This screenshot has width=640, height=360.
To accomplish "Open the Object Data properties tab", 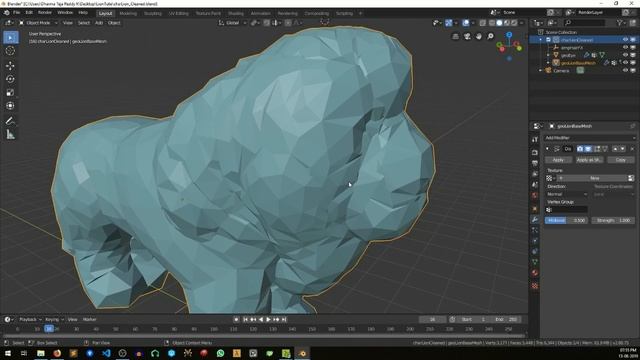I will pos(535,262).
